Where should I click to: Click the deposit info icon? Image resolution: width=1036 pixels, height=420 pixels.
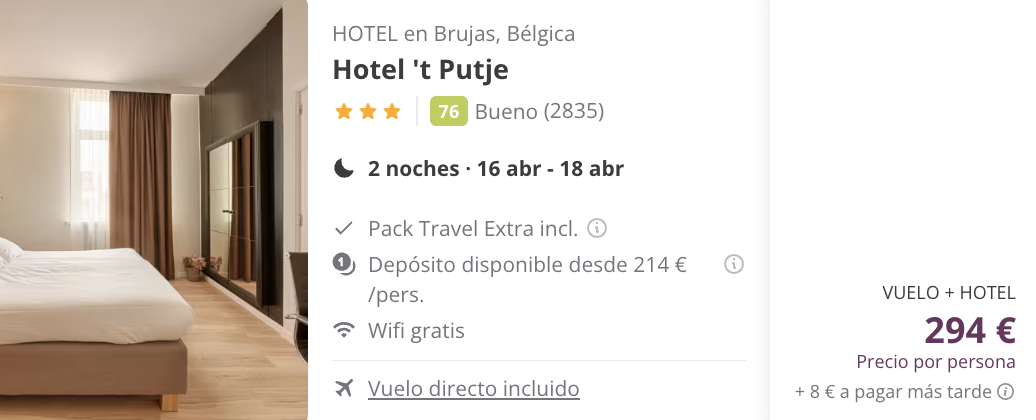click(734, 265)
